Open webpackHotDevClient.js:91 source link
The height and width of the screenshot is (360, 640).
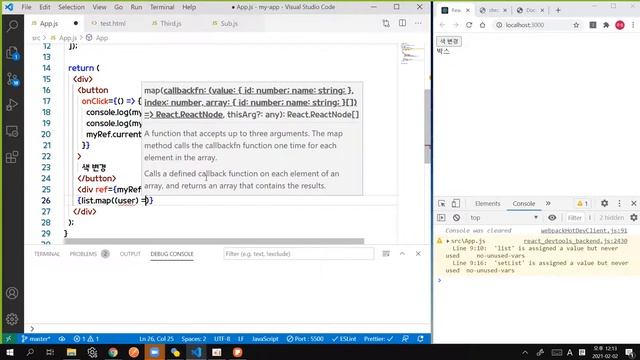(x=584, y=231)
